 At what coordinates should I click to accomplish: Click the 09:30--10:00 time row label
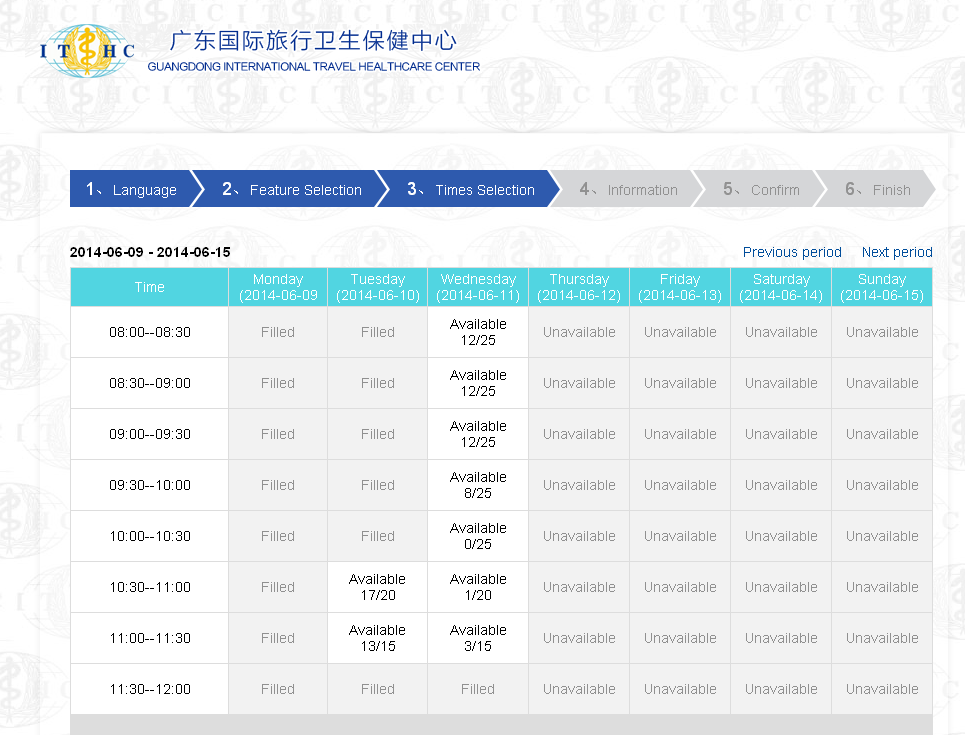pyautogui.click(x=150, y=486)
